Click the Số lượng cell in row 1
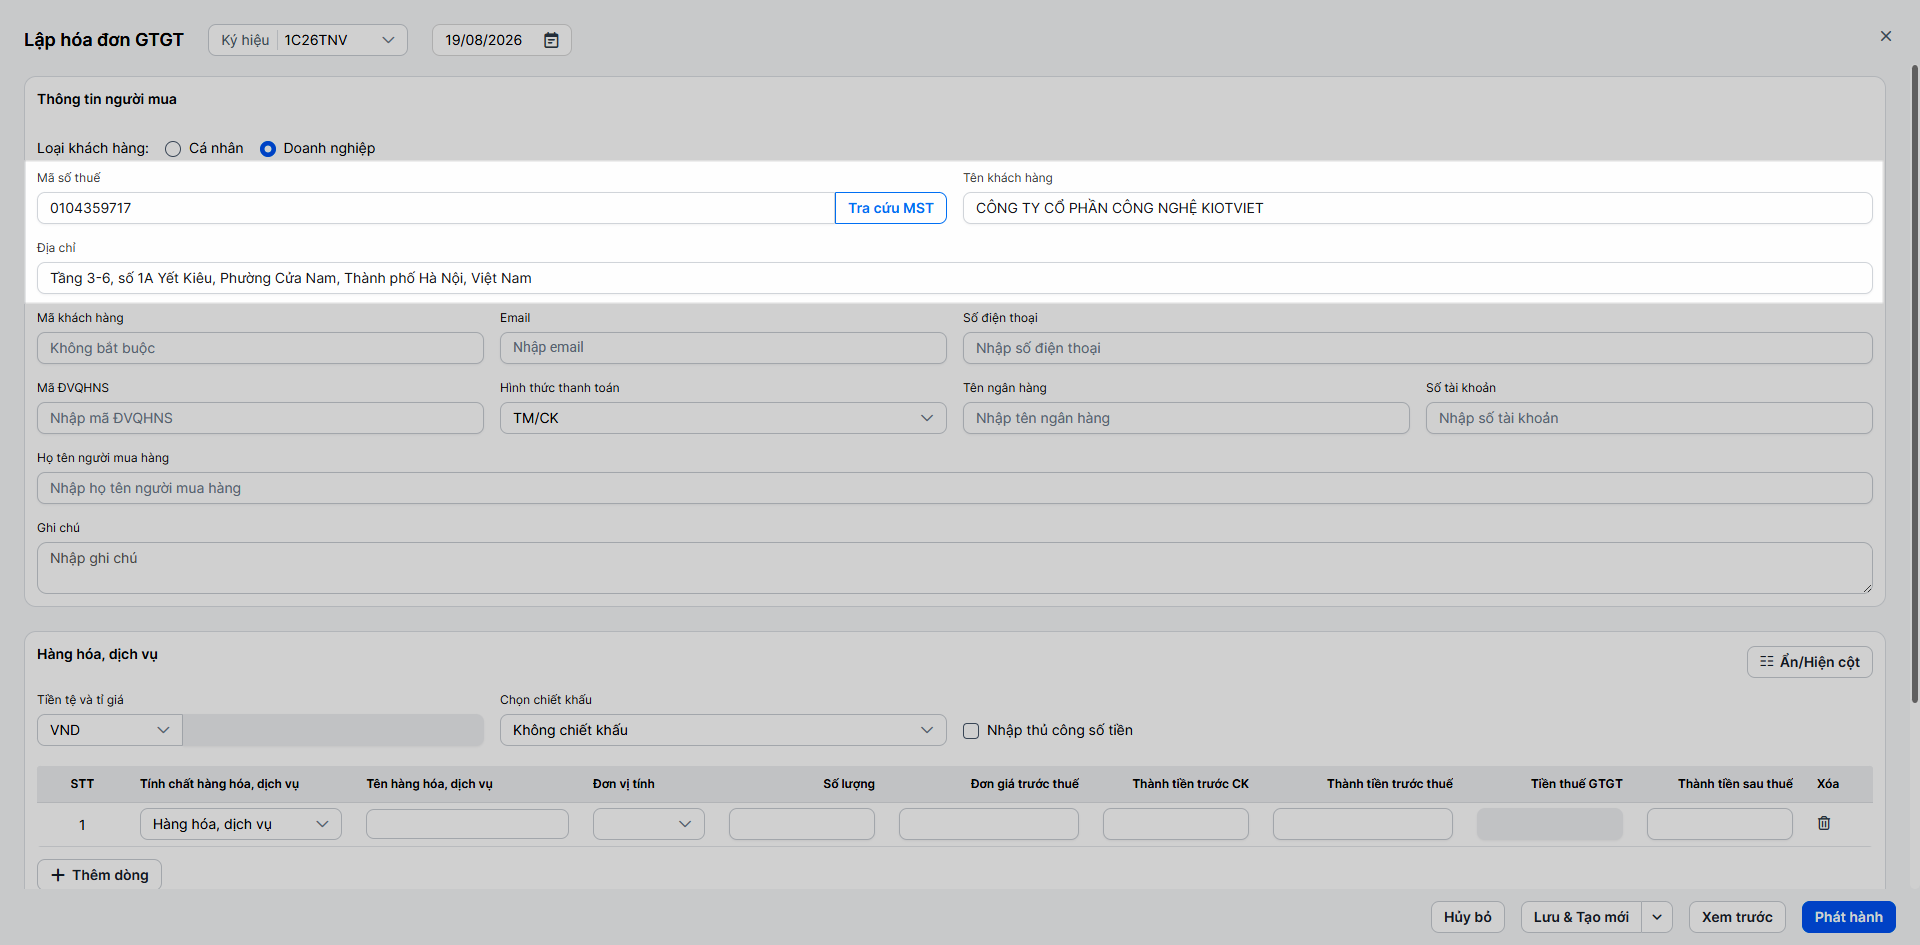 point(802,824)
